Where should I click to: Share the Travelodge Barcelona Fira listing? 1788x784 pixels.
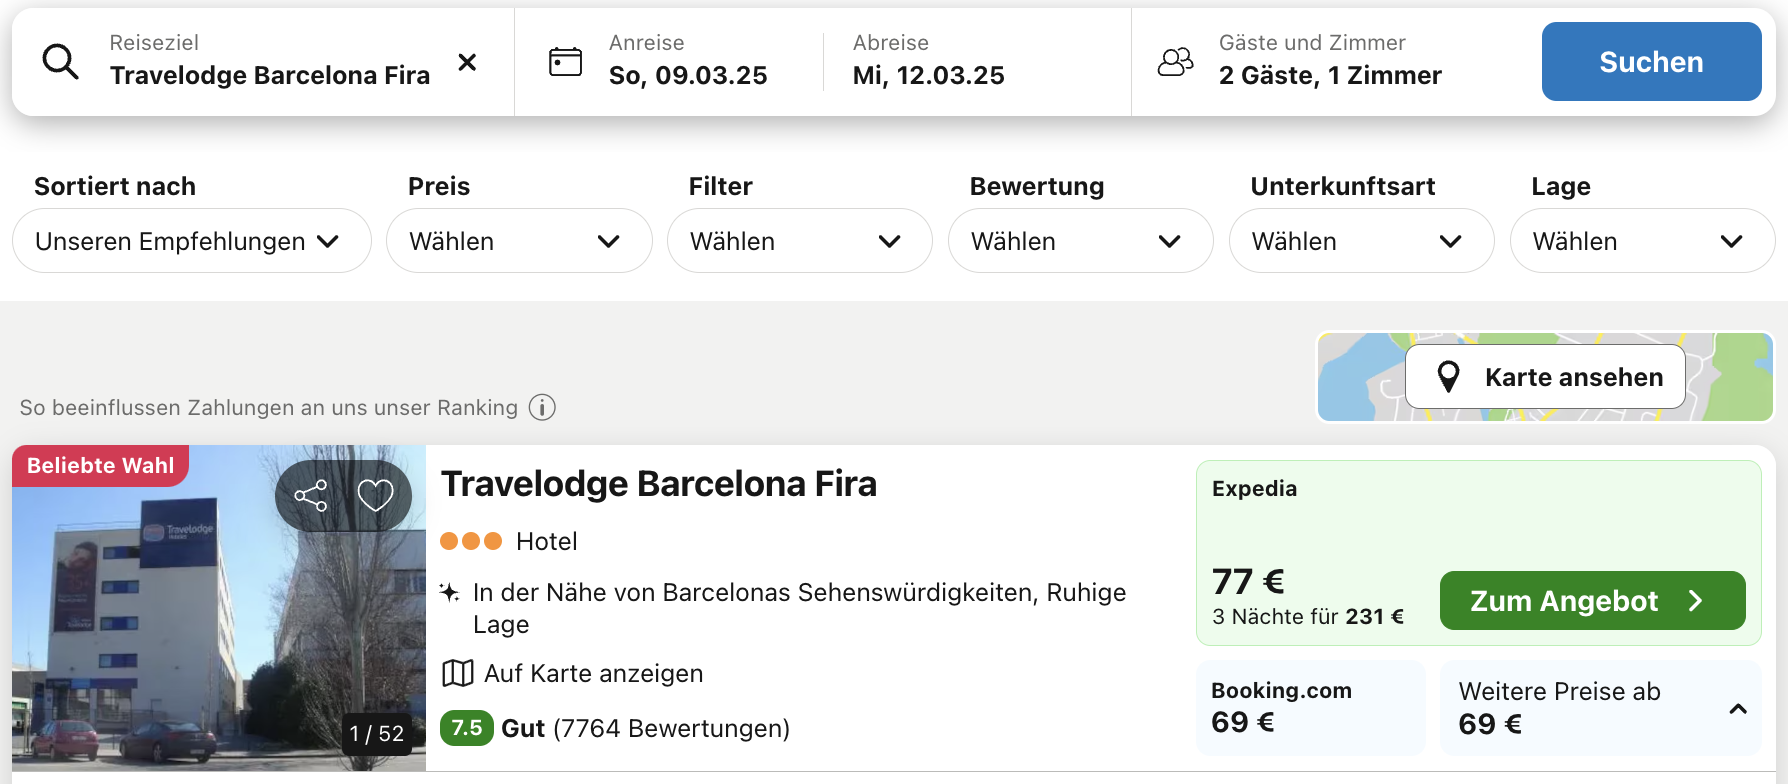pos(311,495)
